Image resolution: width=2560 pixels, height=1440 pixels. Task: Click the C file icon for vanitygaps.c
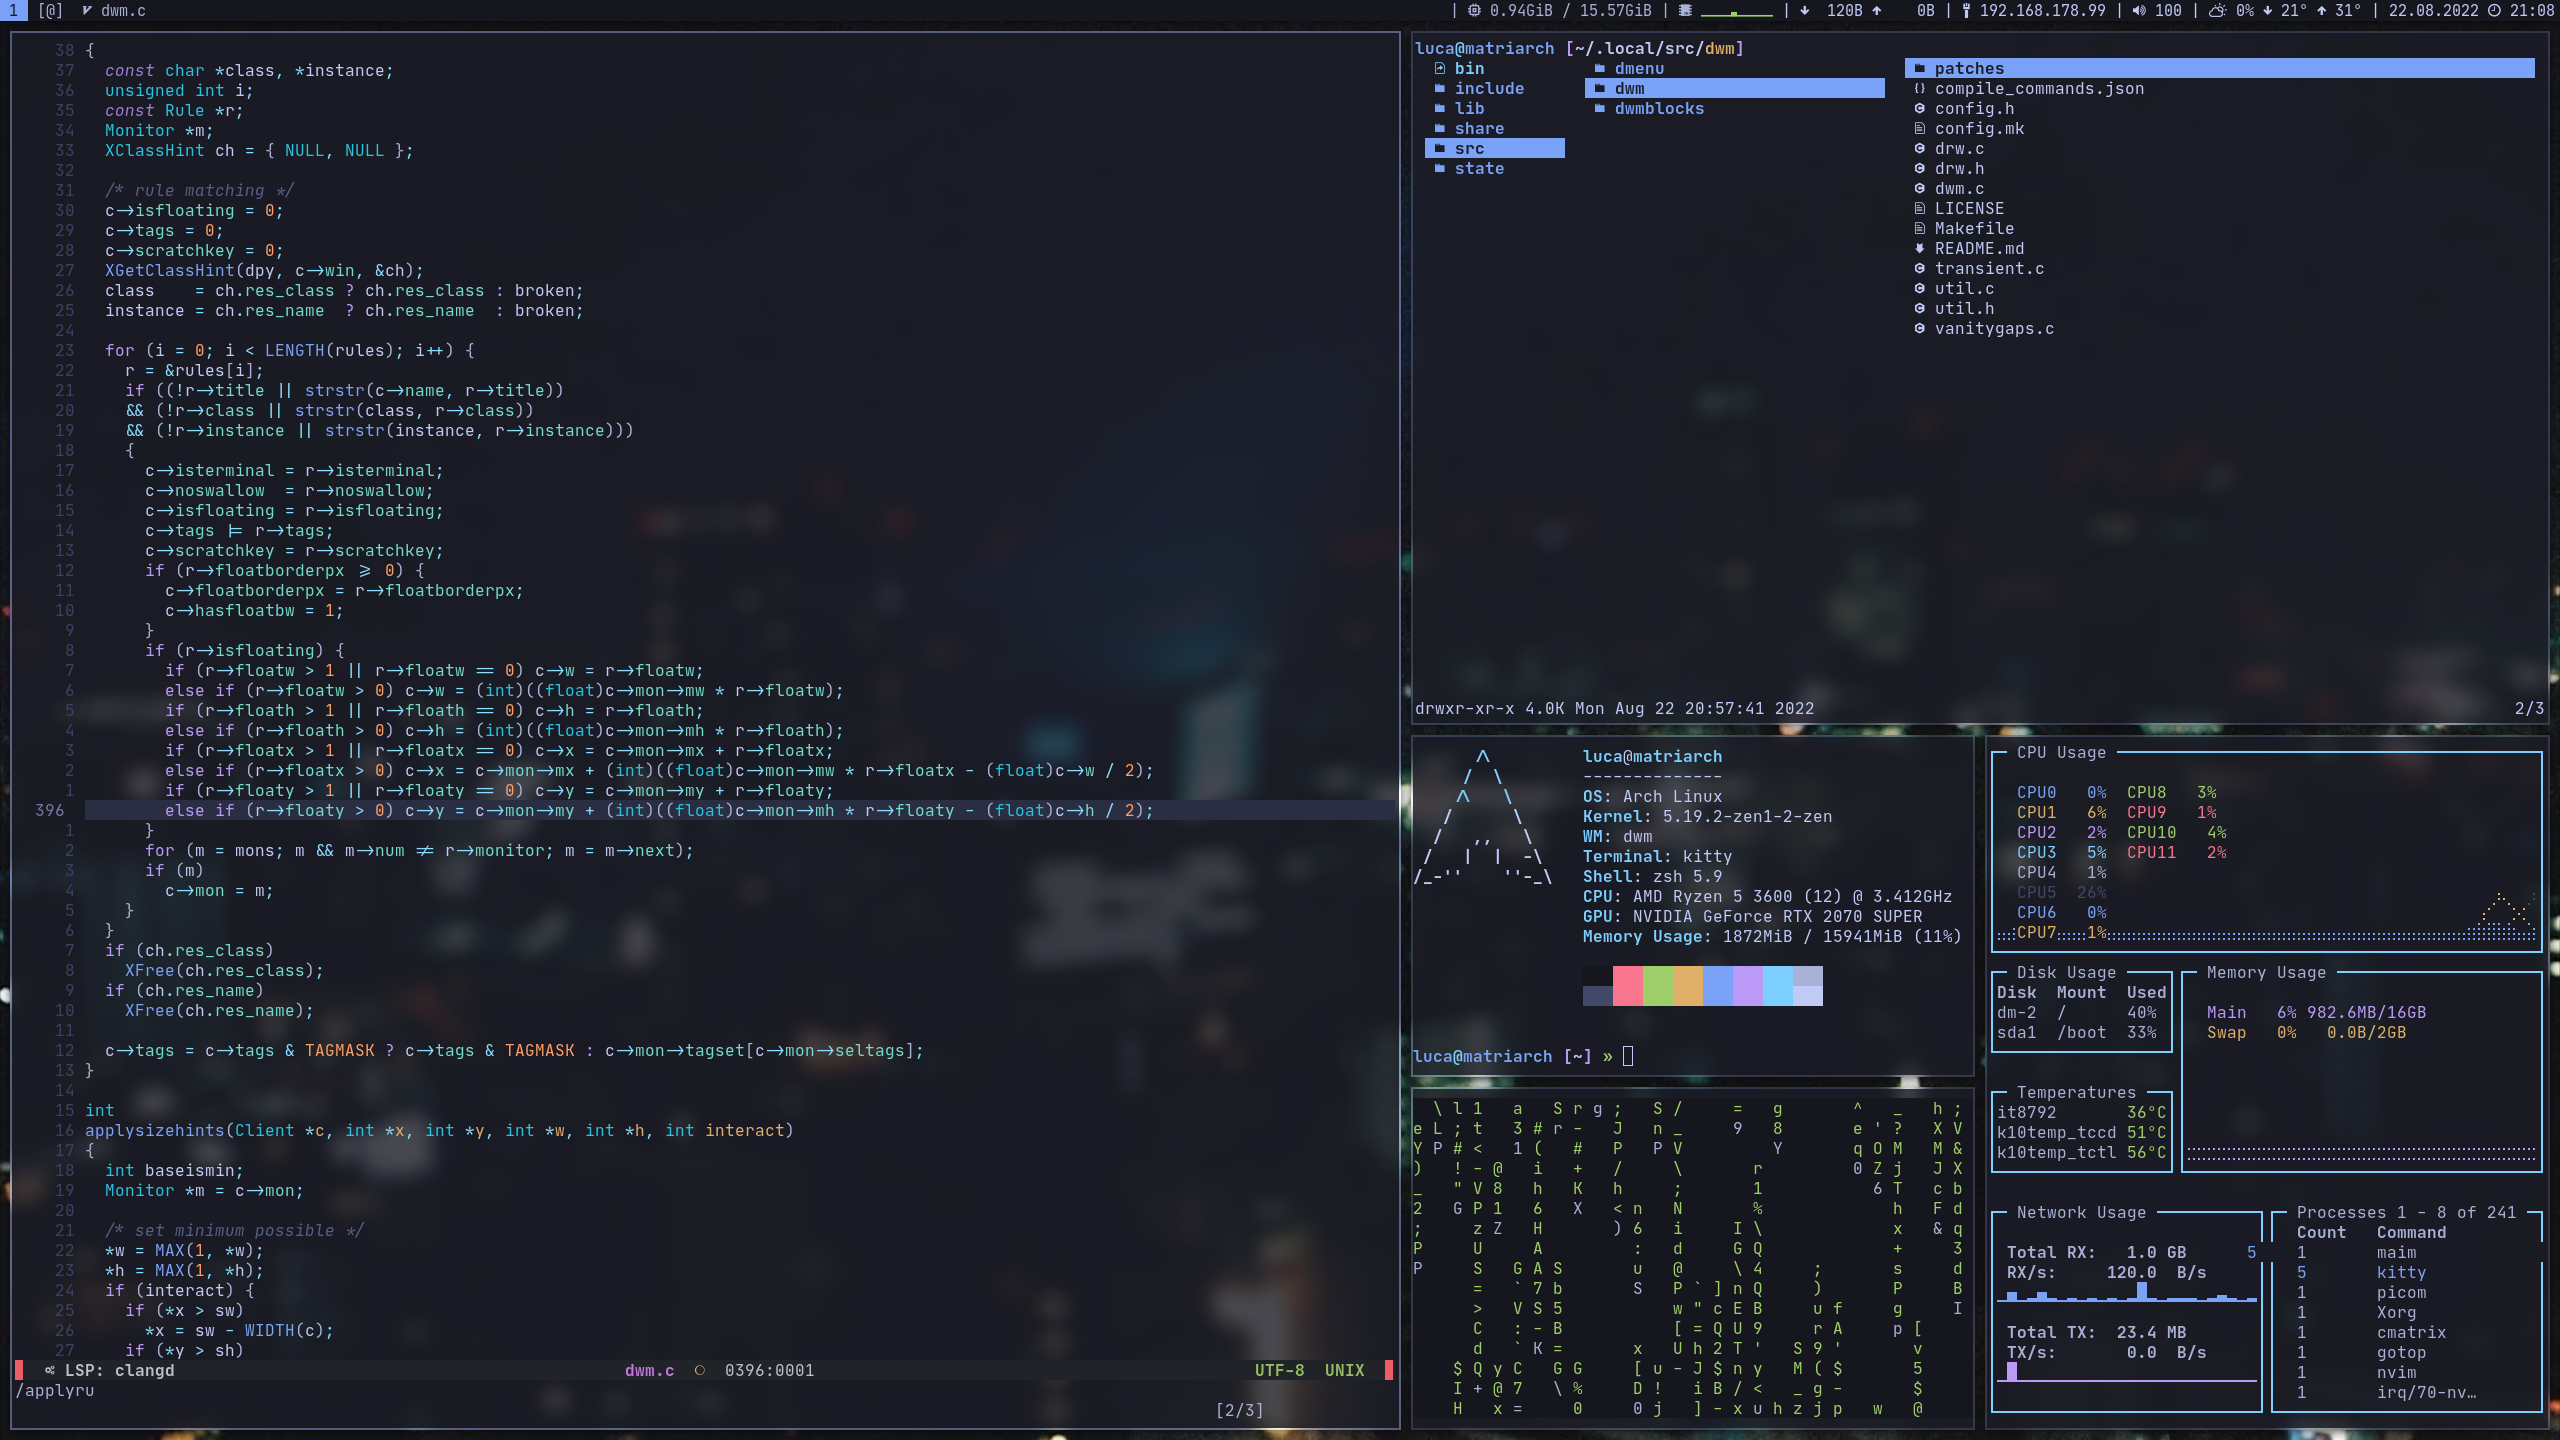click(1920, 328)
